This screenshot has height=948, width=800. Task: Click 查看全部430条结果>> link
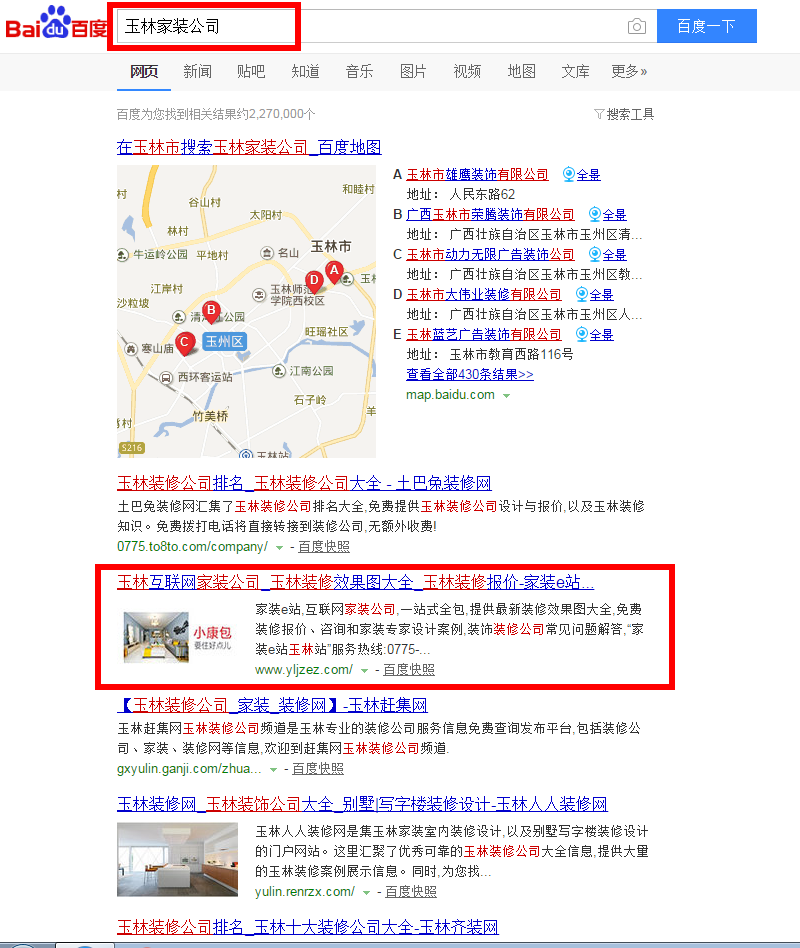(x=470, y=374)
